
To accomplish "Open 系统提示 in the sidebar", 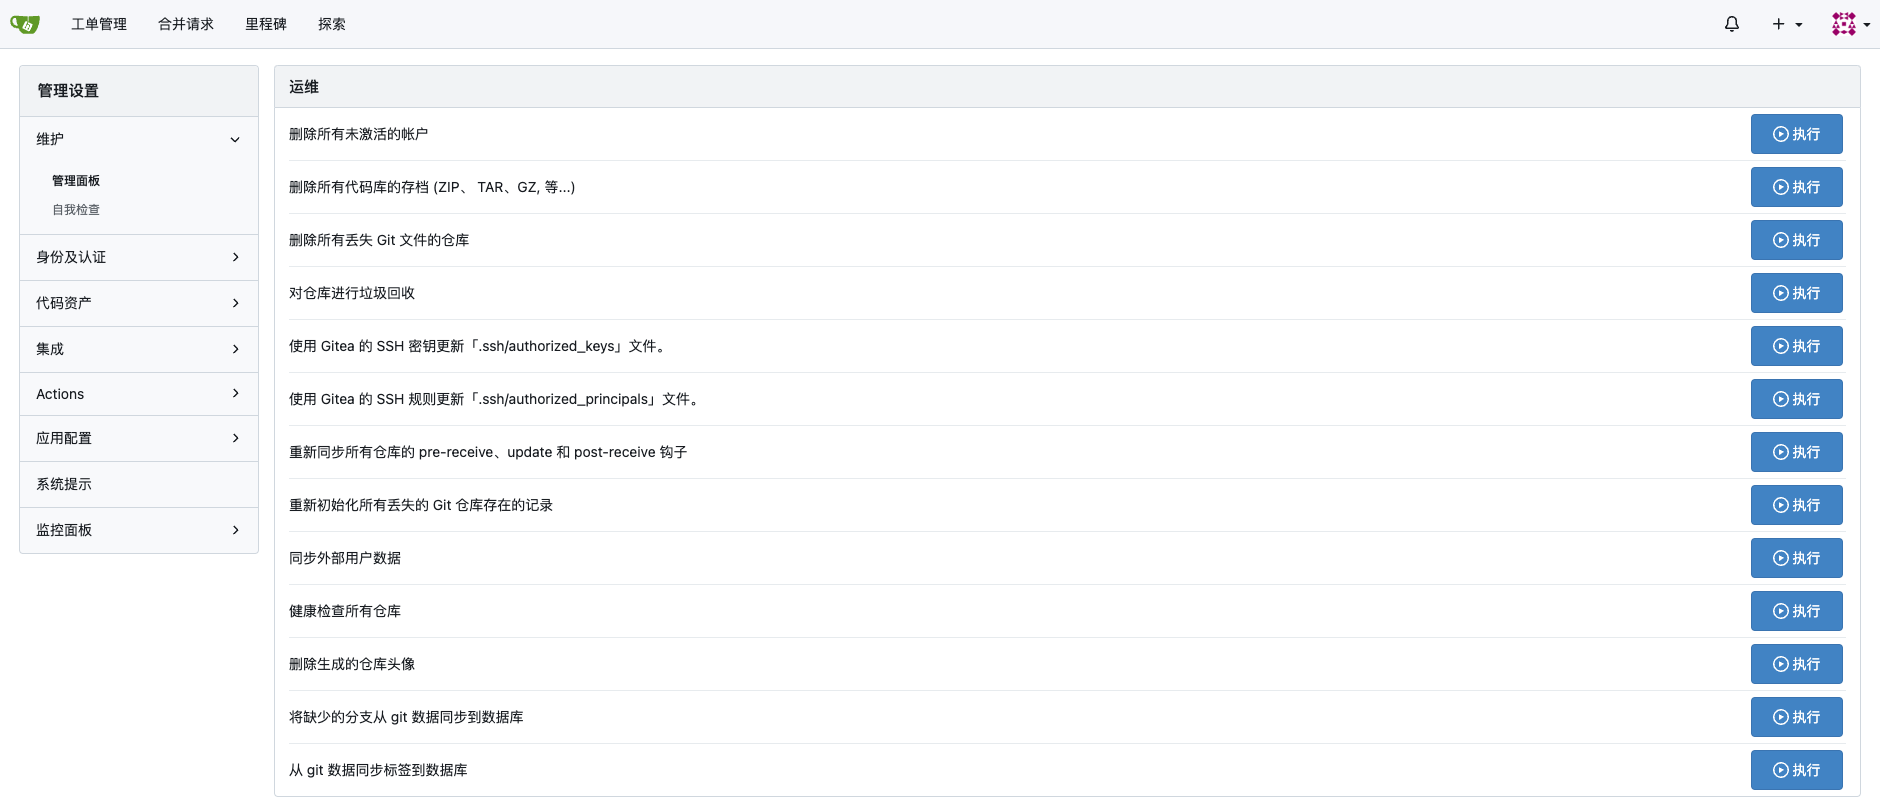I will coord(64,484).
